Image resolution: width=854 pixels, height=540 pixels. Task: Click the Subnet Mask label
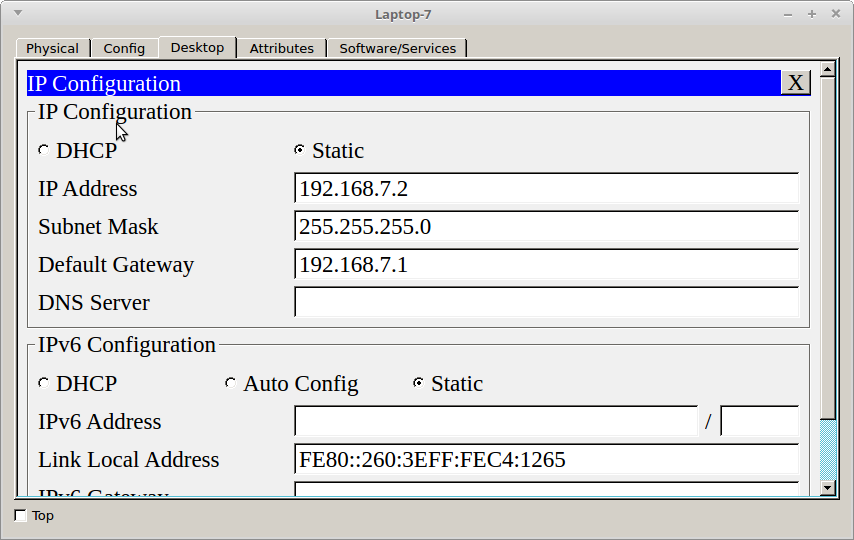tap(98, 227)
